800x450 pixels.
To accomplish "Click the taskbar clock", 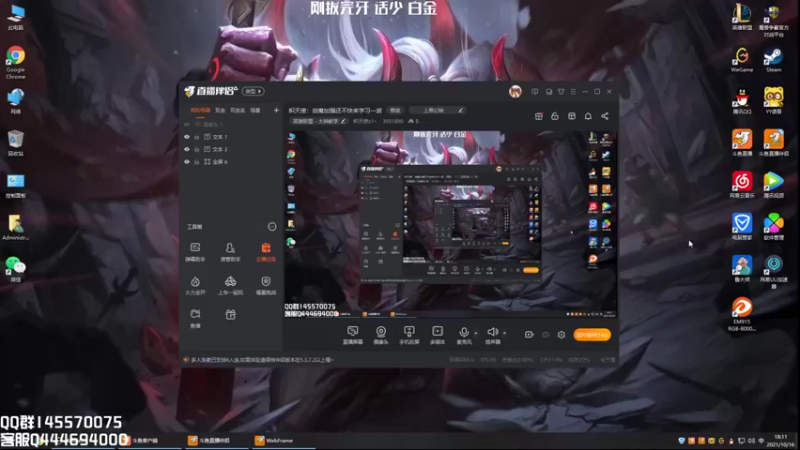I will (x=781, y=440).
